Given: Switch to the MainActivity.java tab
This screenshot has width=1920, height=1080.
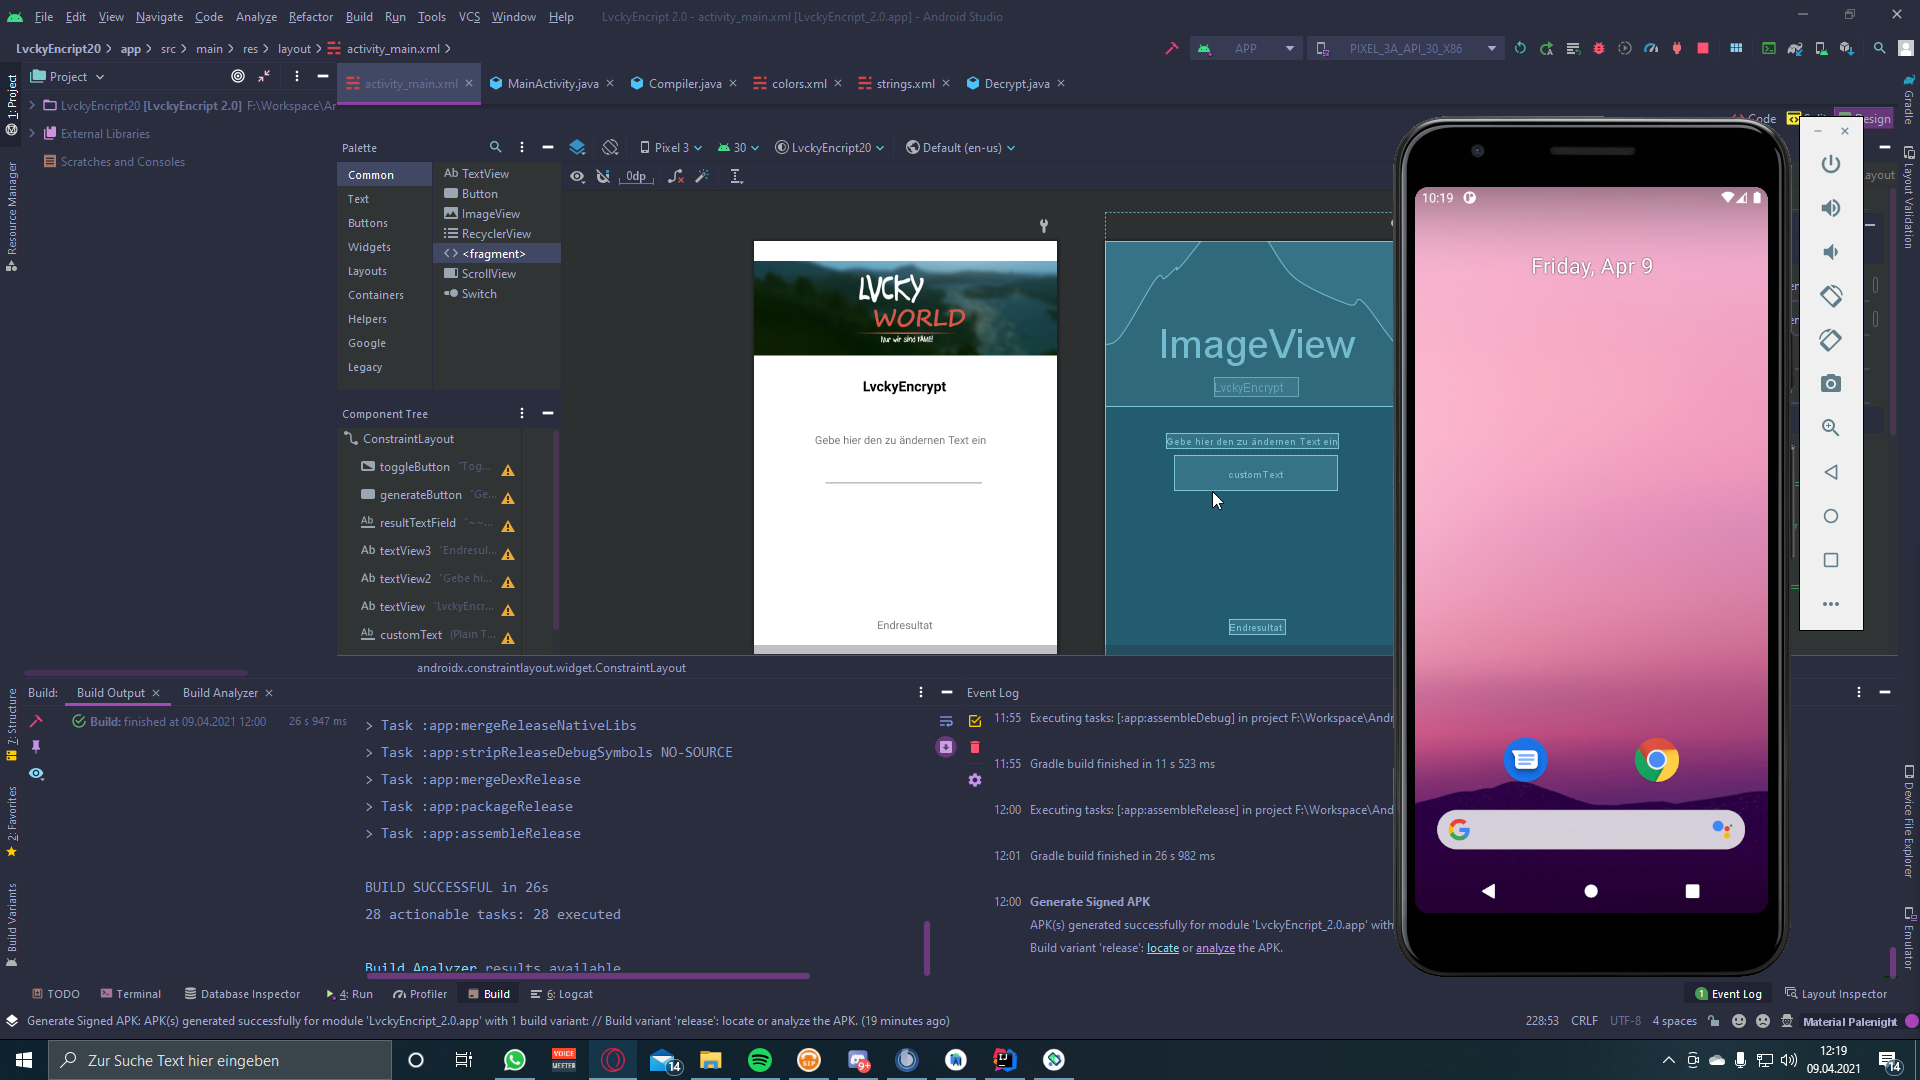Looking at the screenshot, I should 552,83.
